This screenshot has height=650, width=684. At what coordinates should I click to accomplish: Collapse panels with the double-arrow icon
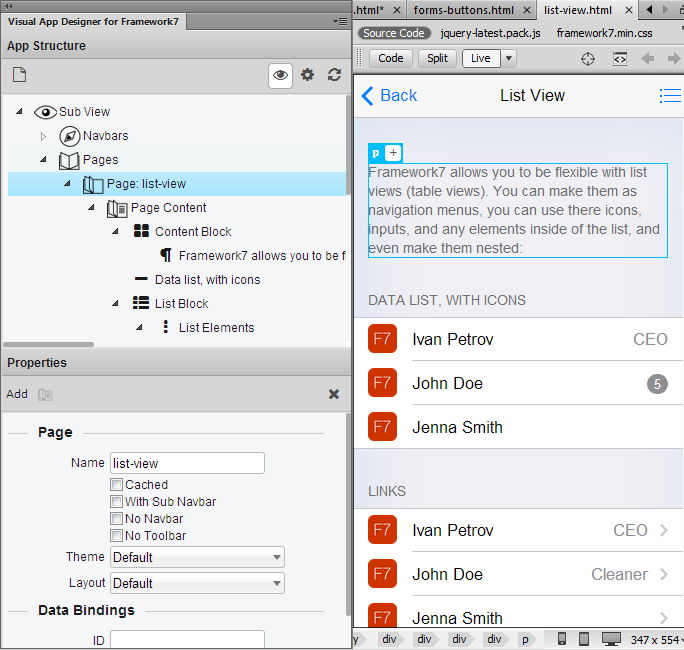coord(8,6)
